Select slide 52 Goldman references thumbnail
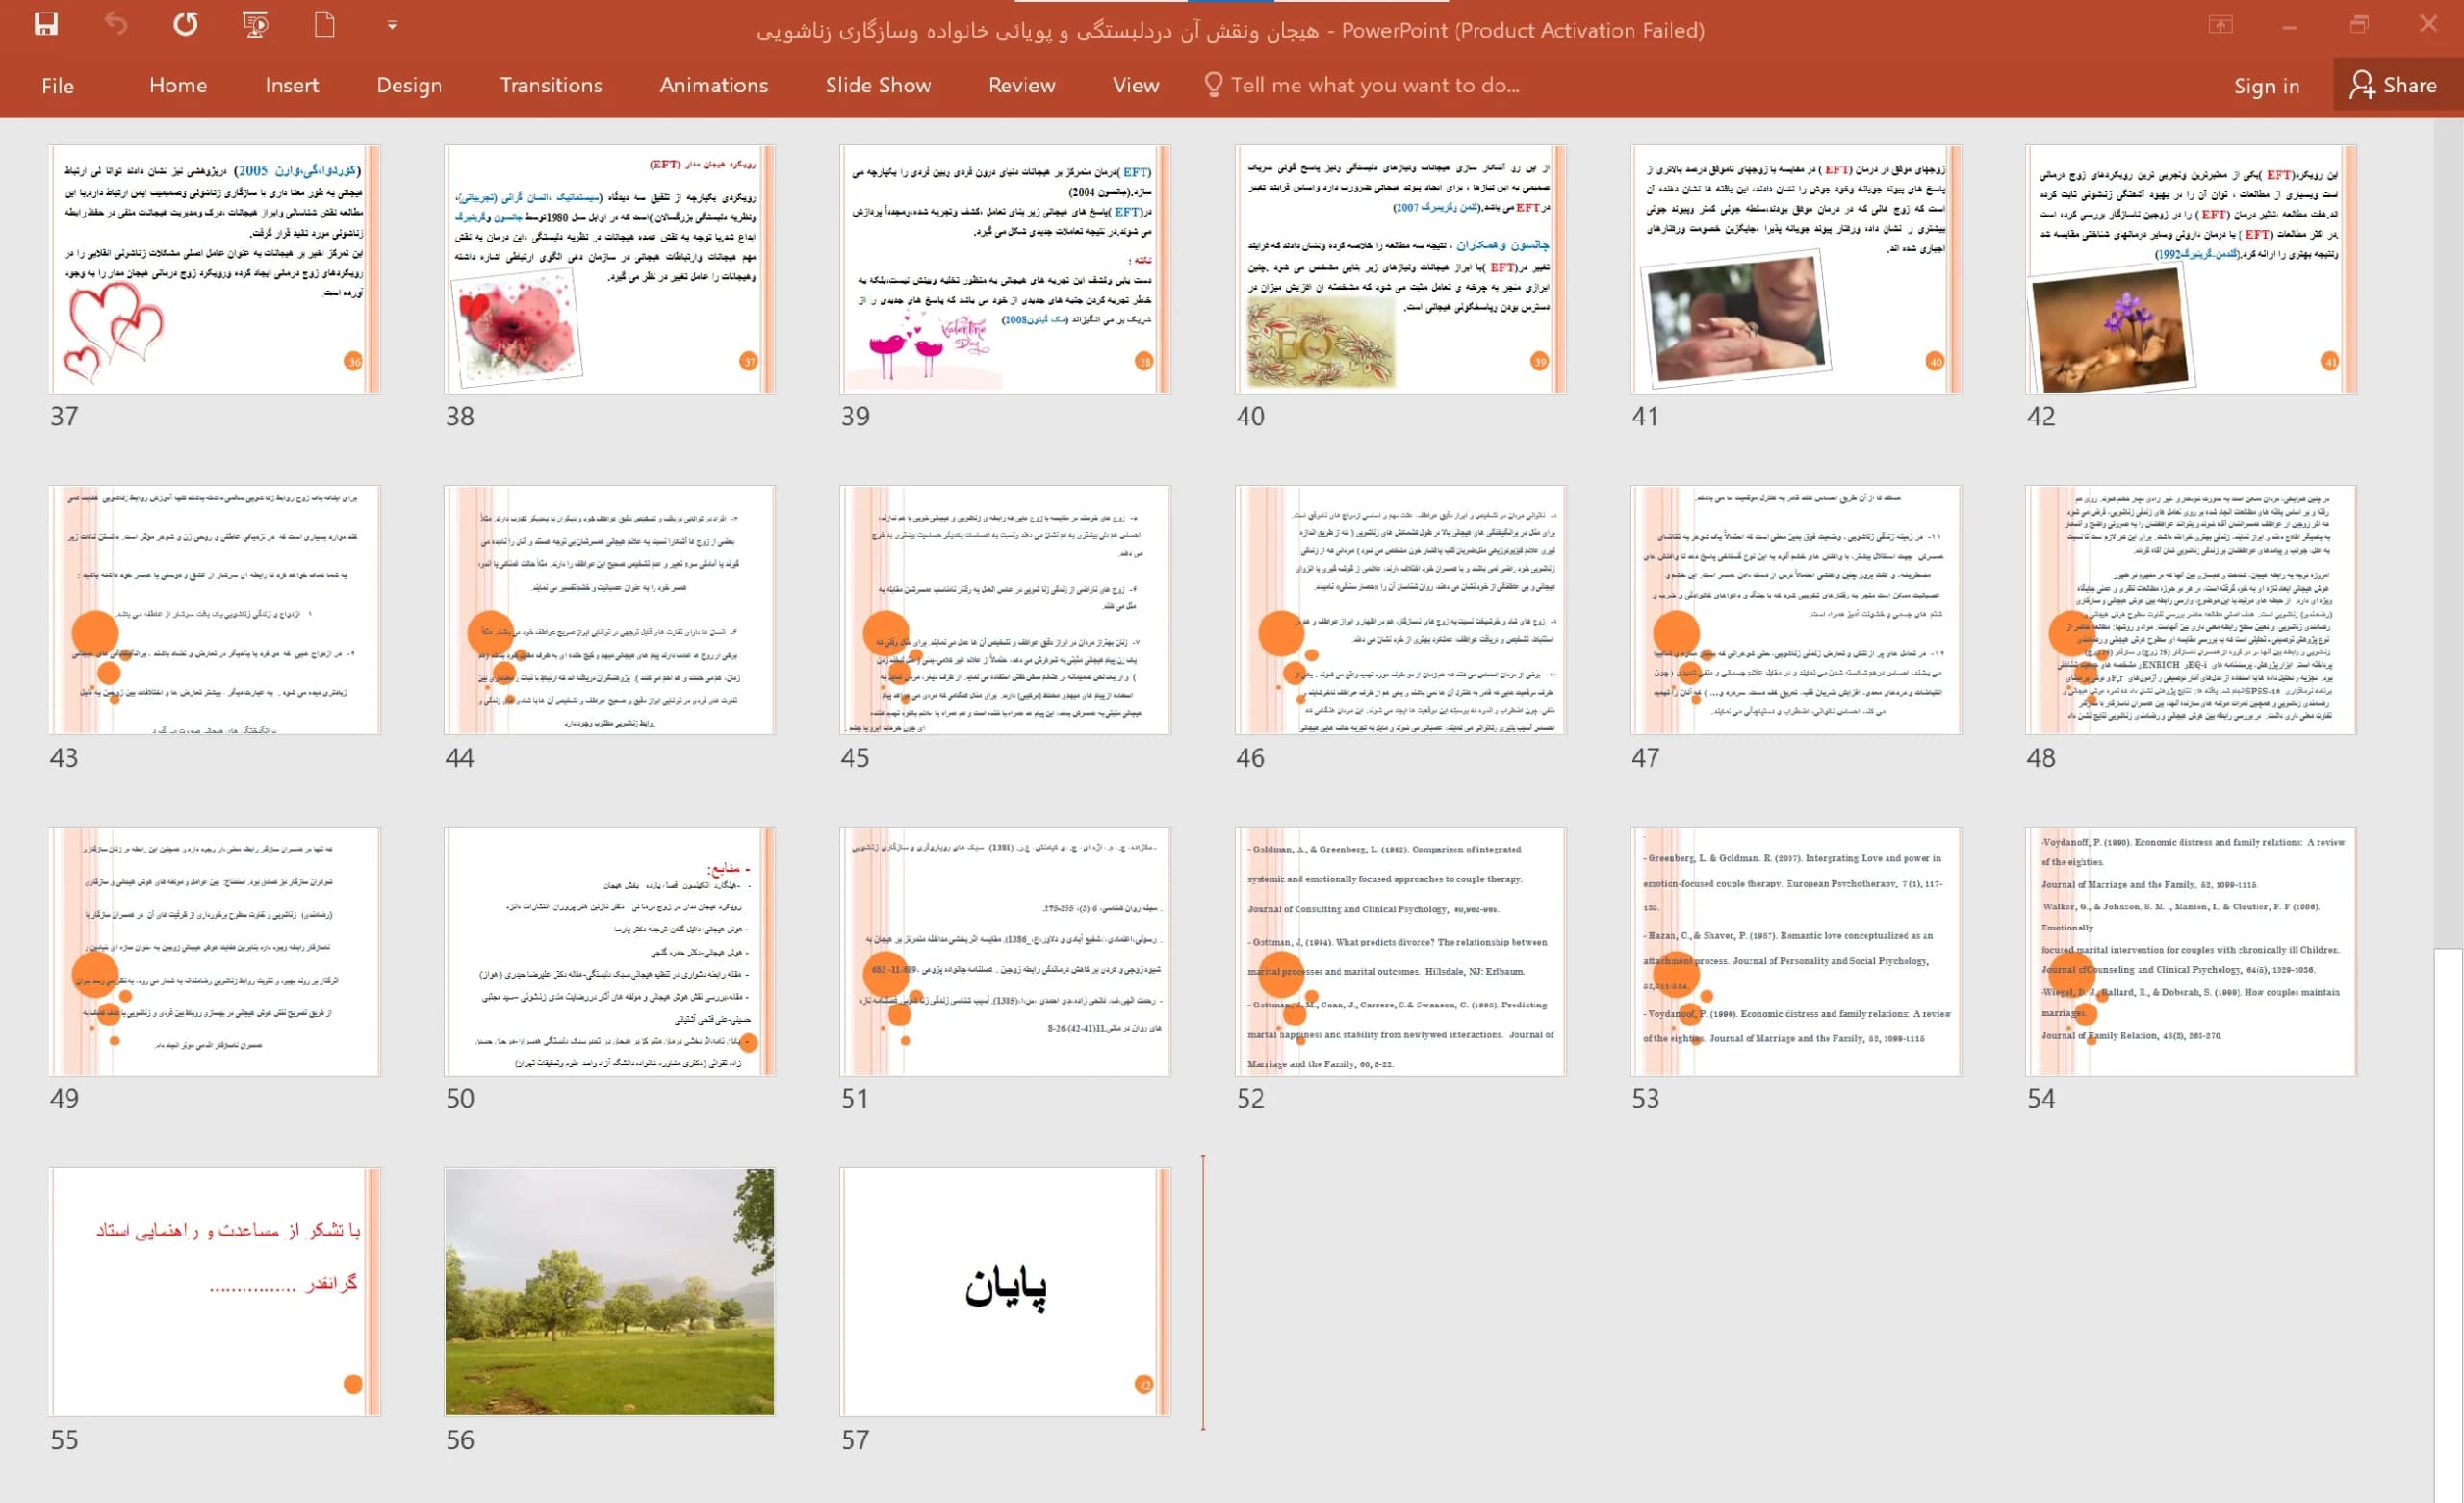The image size is (2464, 1503). click(1400, 951)
